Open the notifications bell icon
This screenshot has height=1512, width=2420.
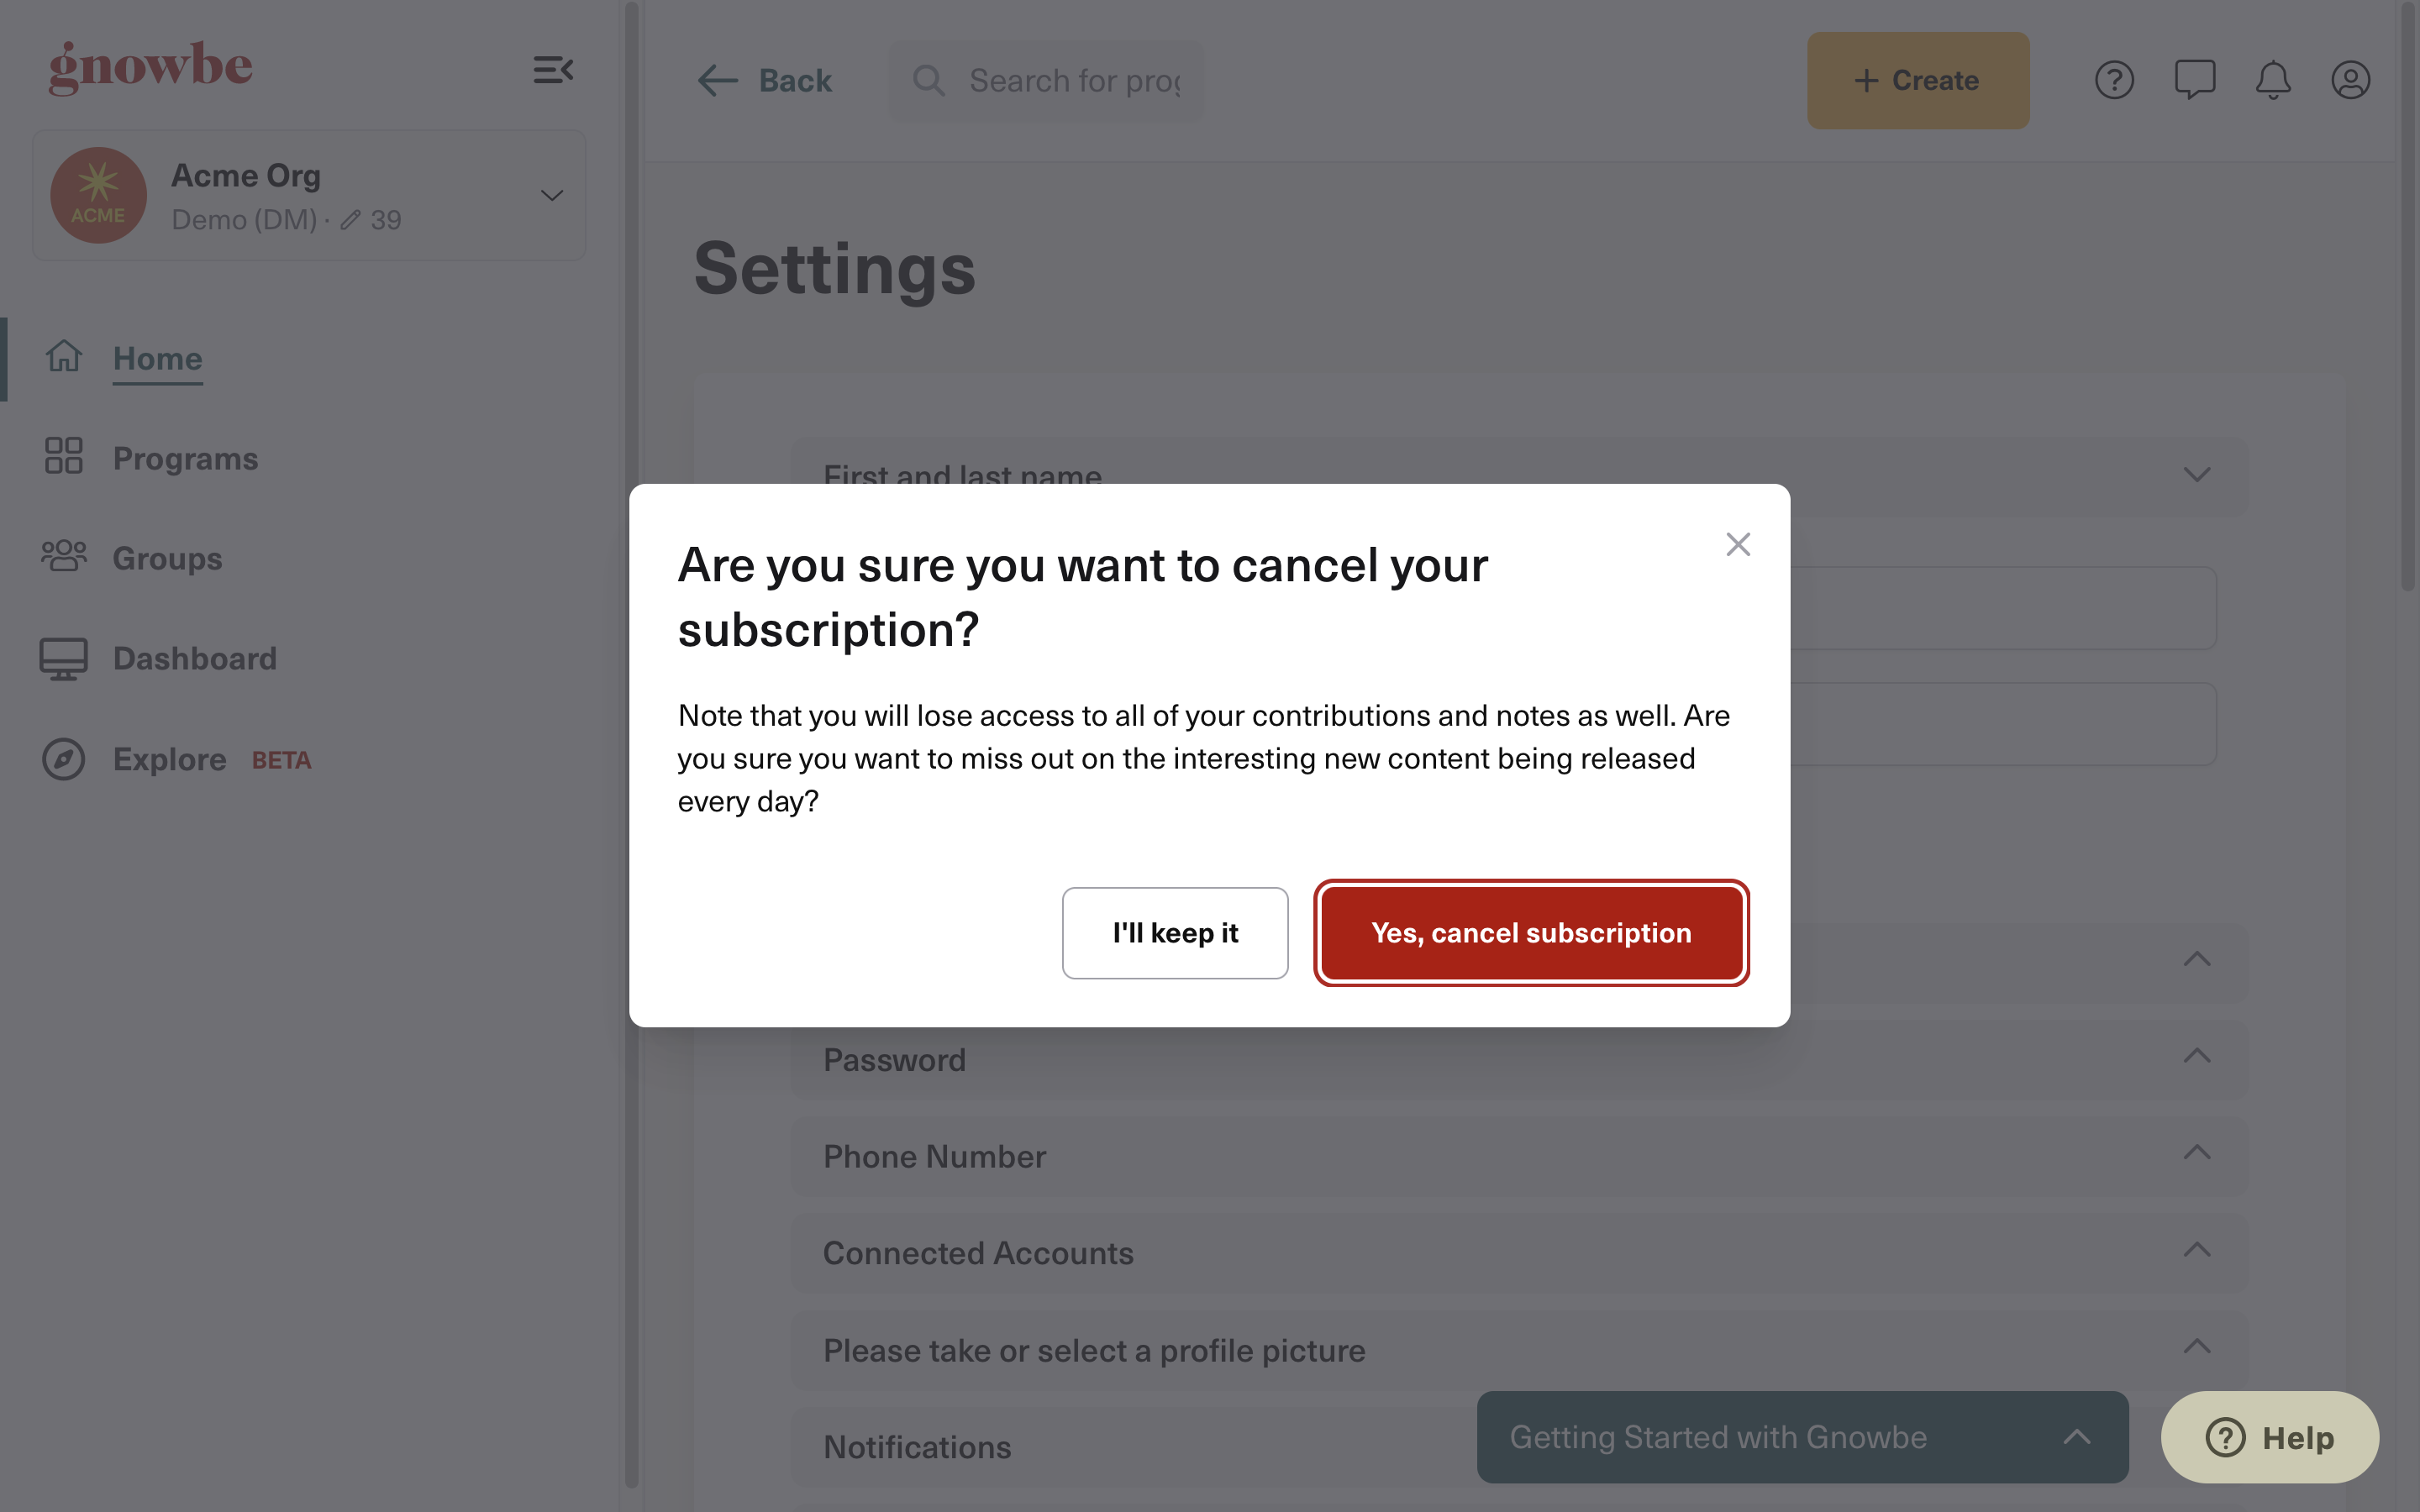click(2272, 80)
